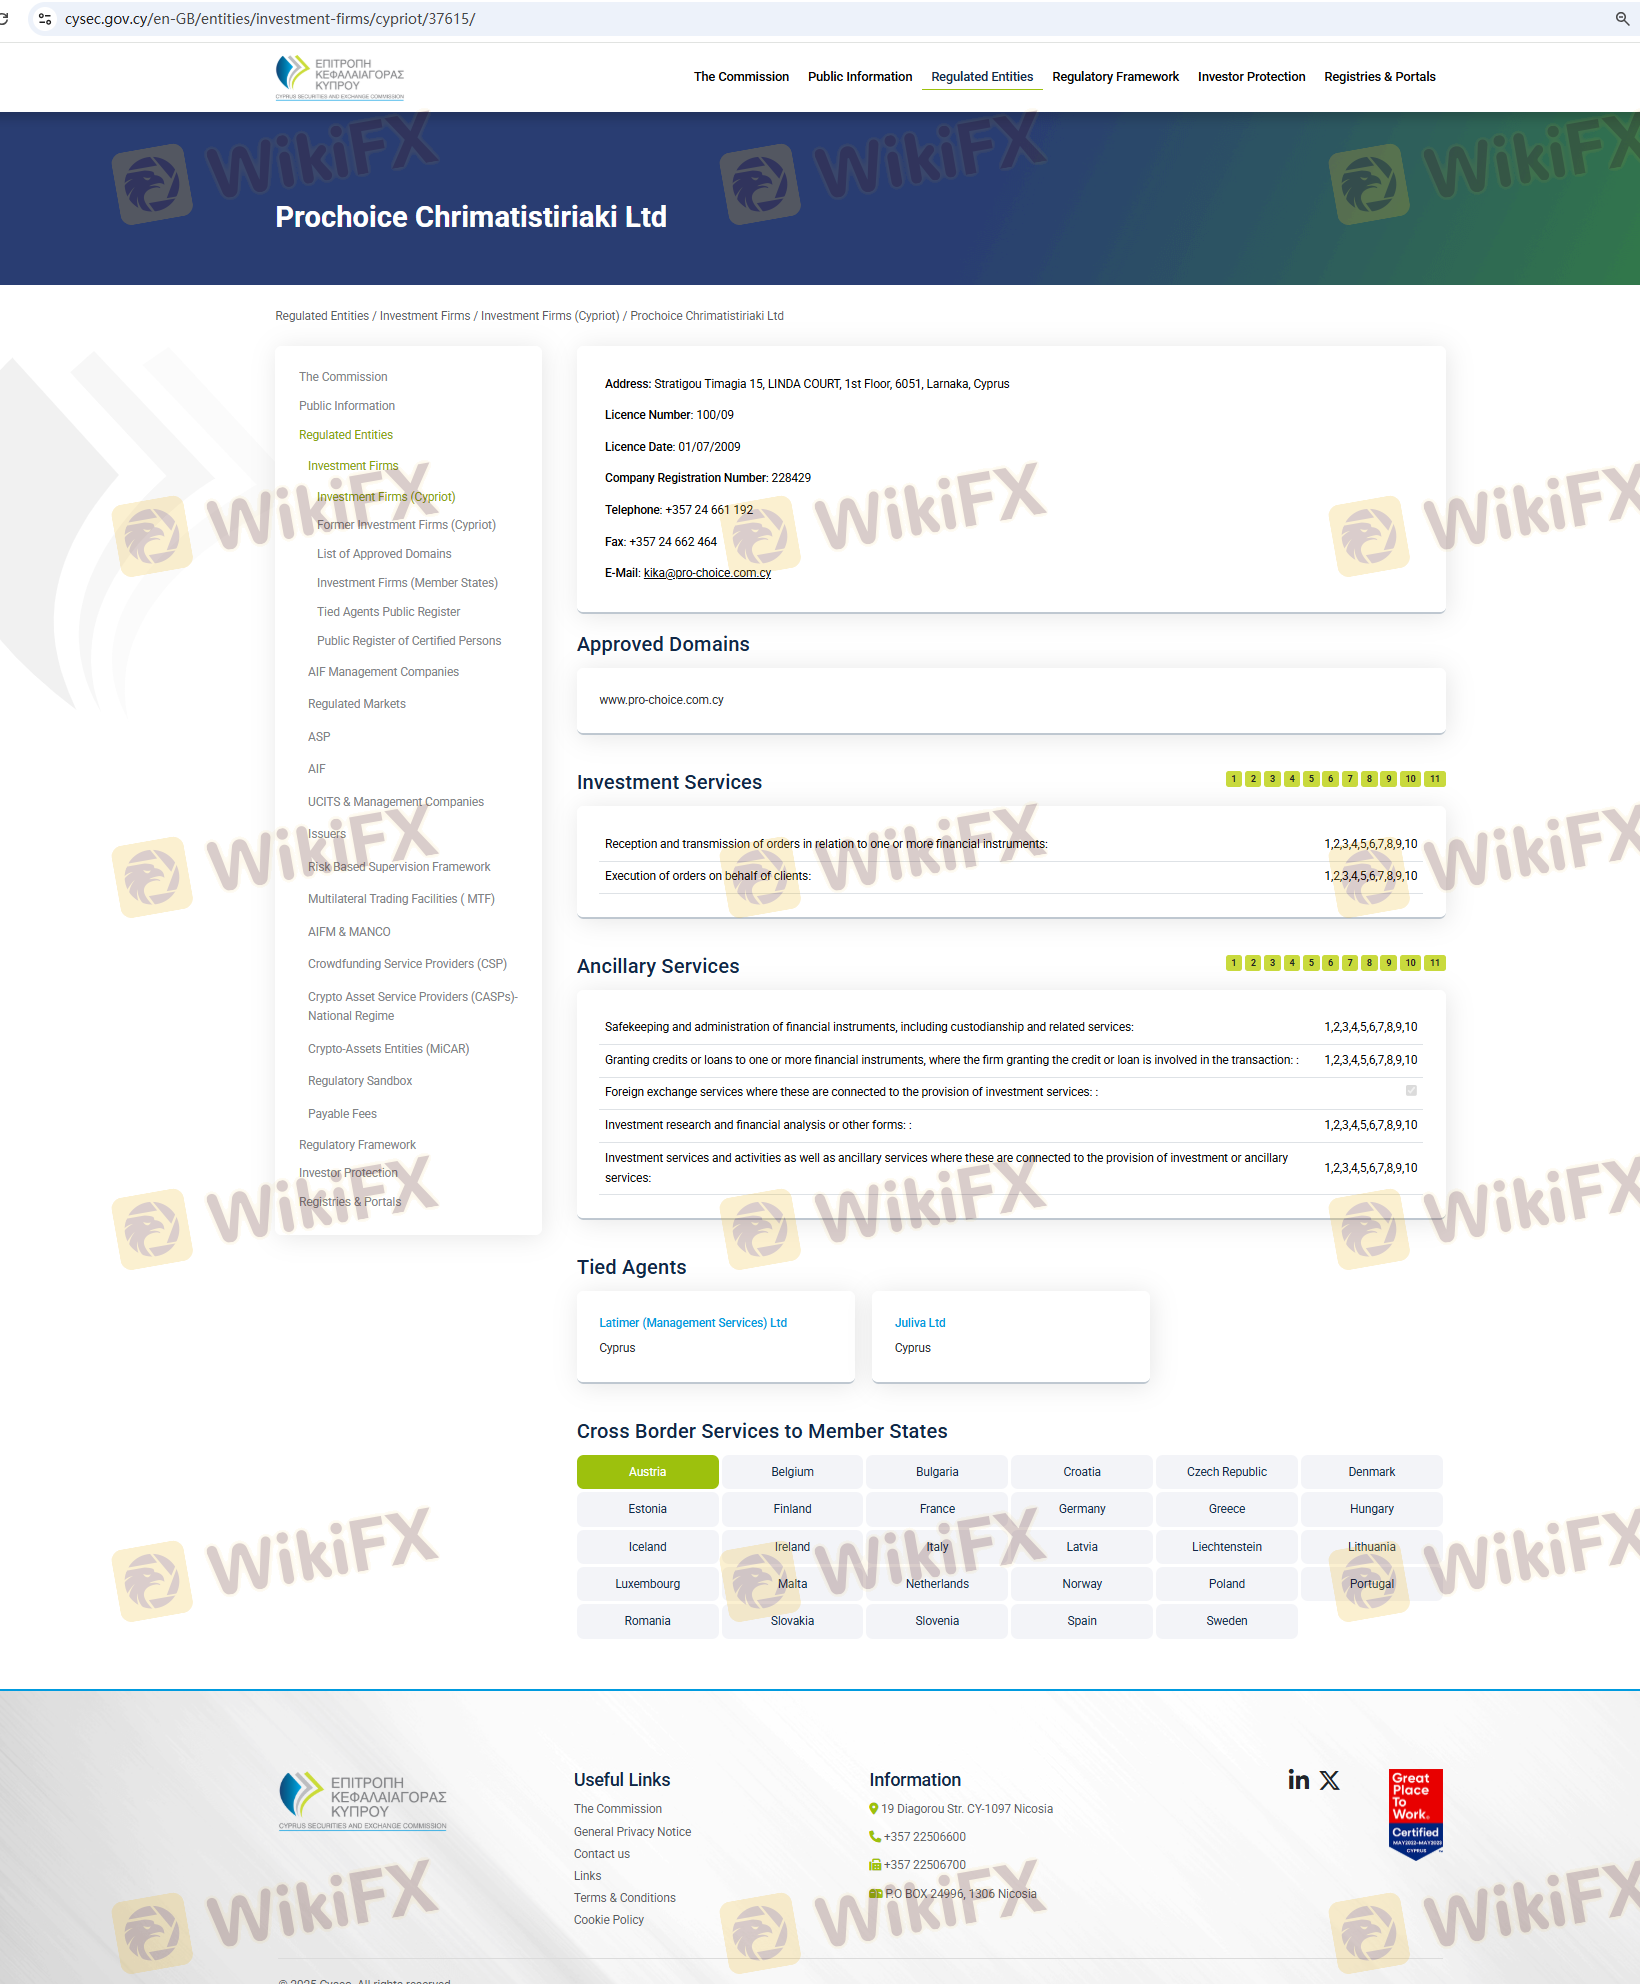1640x1984 pixels.
Task: Select Germany in the member states grid
Action: (x=1081, y=1509)
